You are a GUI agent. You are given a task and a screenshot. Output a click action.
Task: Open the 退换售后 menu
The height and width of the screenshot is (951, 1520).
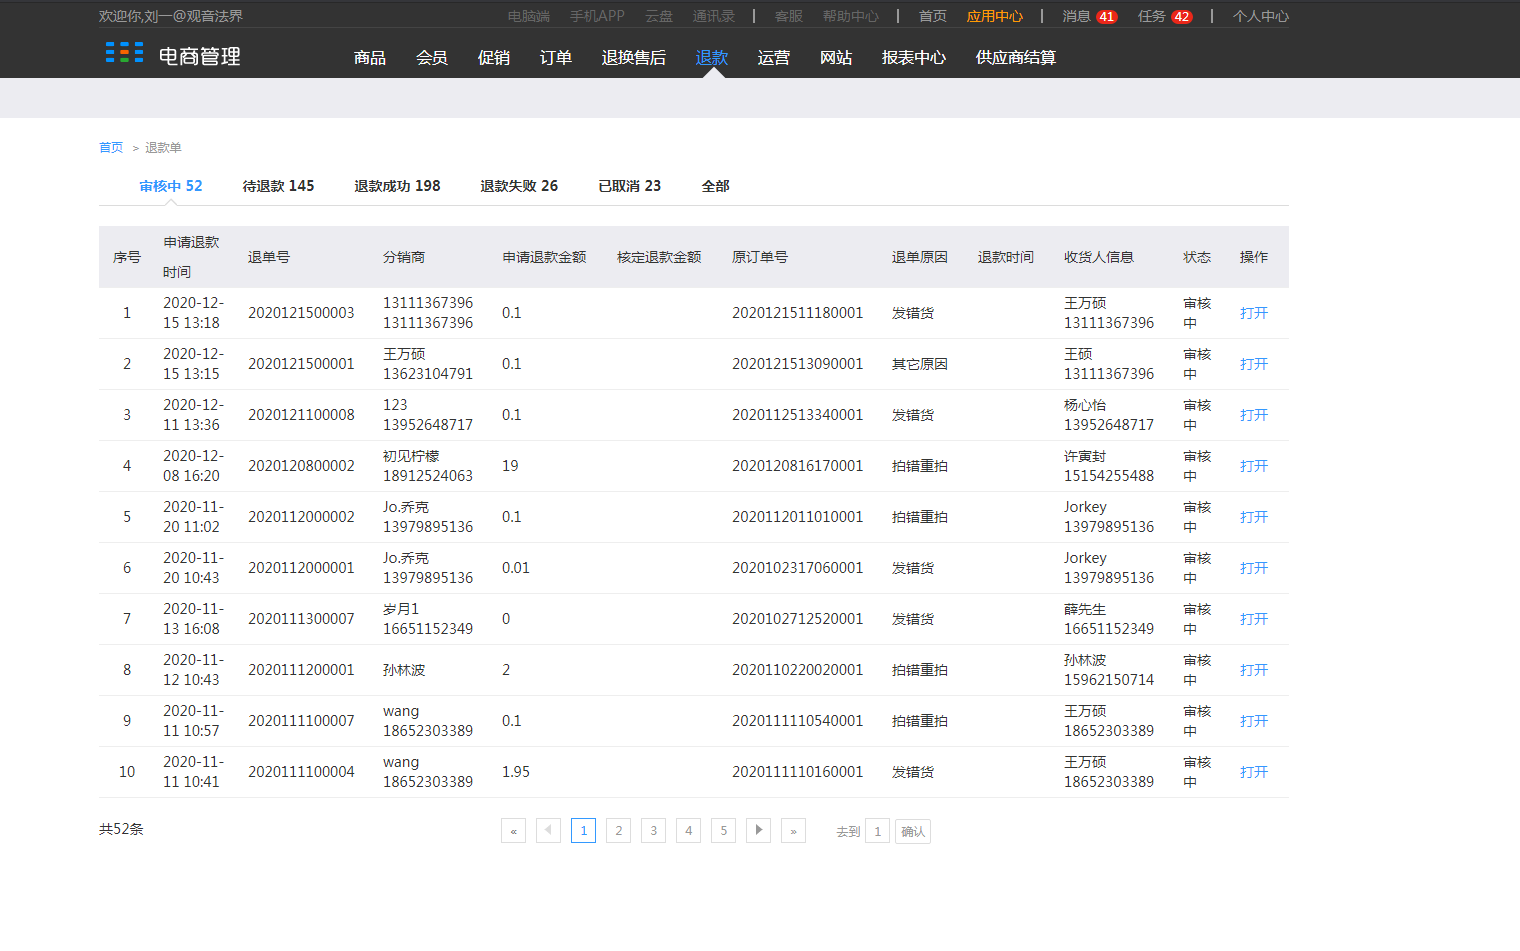click(634, 58)
